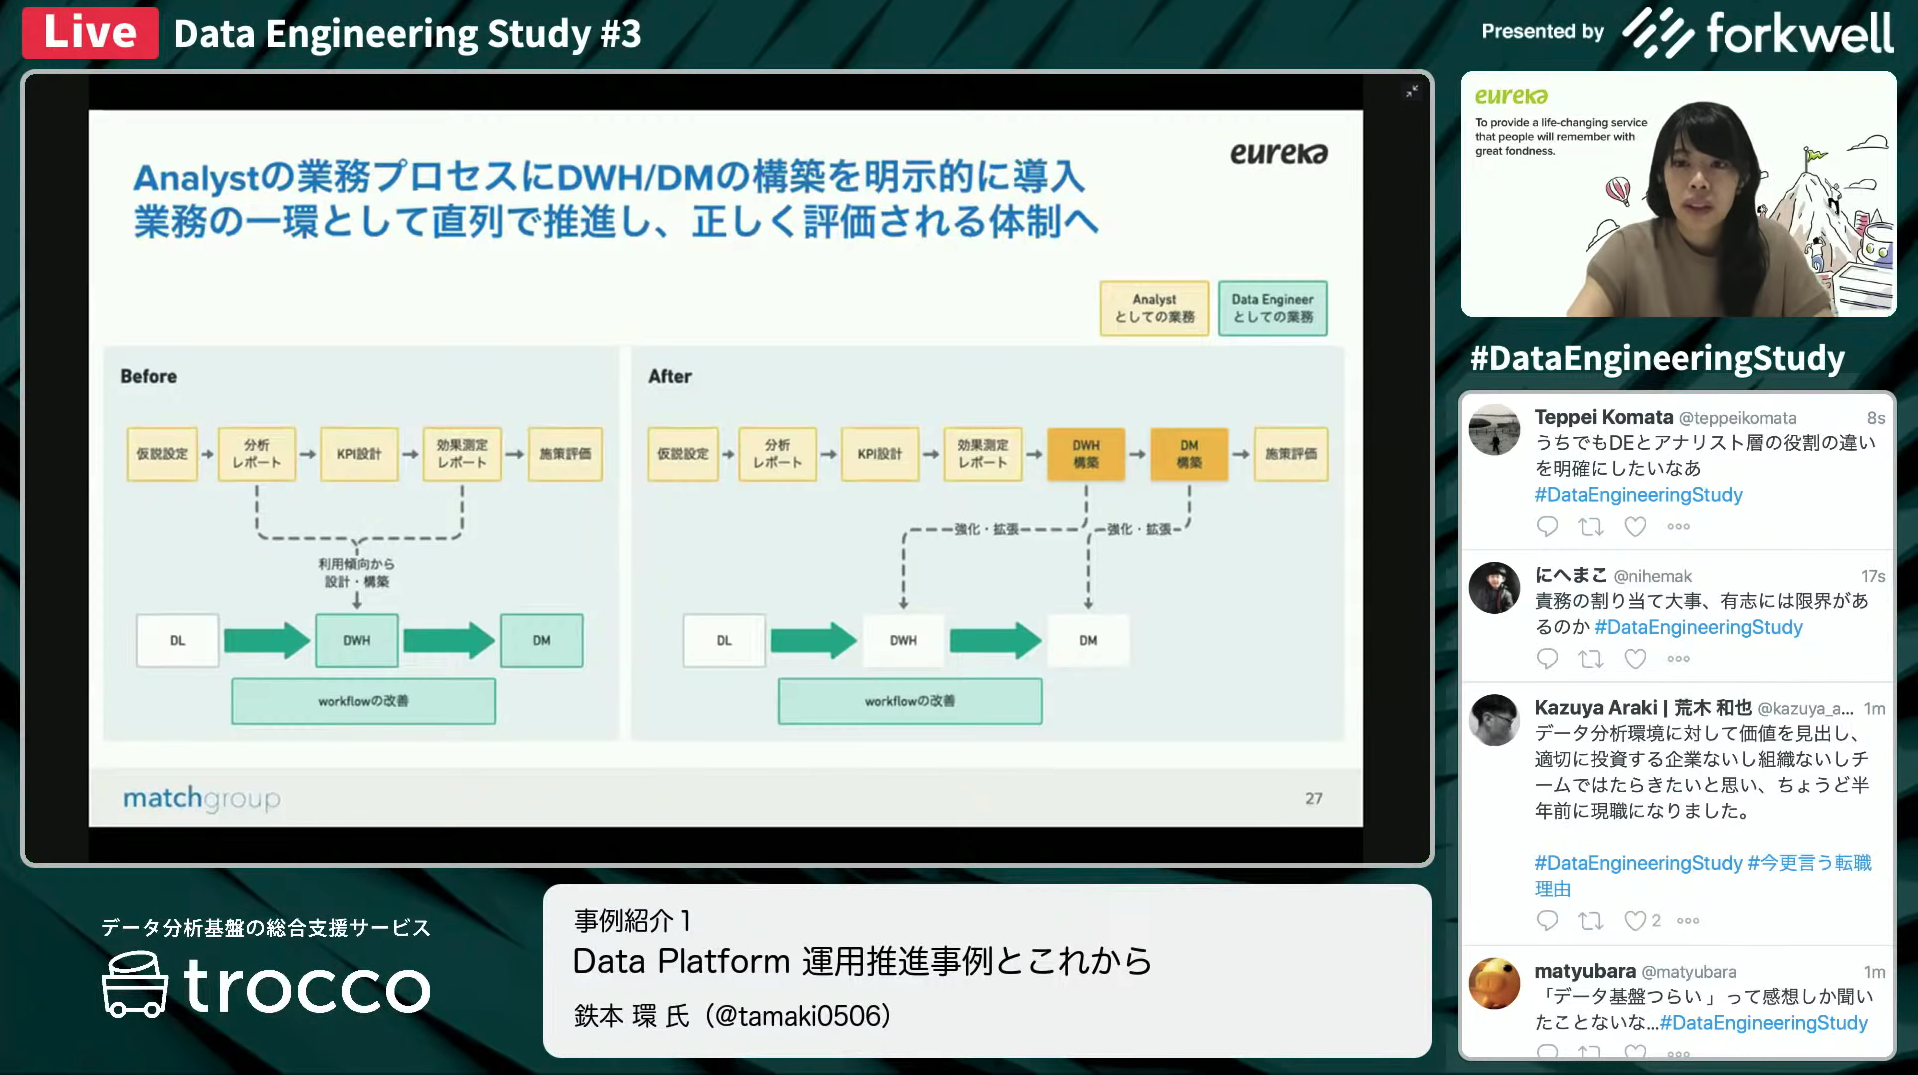The width and height of the screenshot is (1918, 1075).
Task: Click the #DataEngineeringStudy heading above tweets
Action: pos(1657,358)
